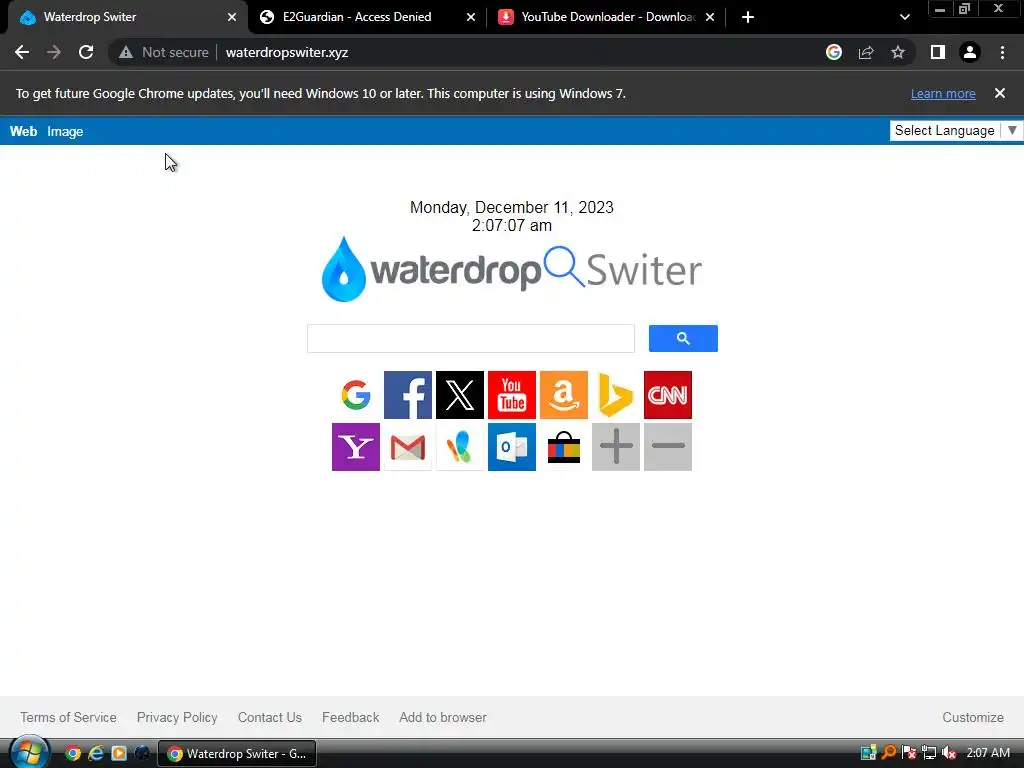Image resolution: width=1024 pixels, height=768 pixels.
Task: Open the Yahoo shortcut tile
Action: [x=356, y=447]
